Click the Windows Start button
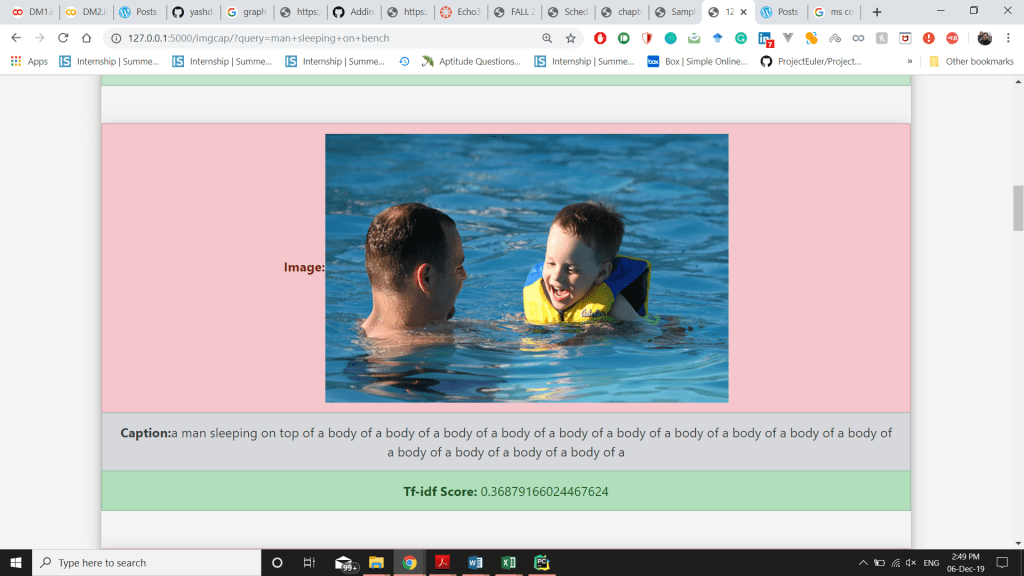This screenshot has height=576, width=1024. click(x=16, y=562)
